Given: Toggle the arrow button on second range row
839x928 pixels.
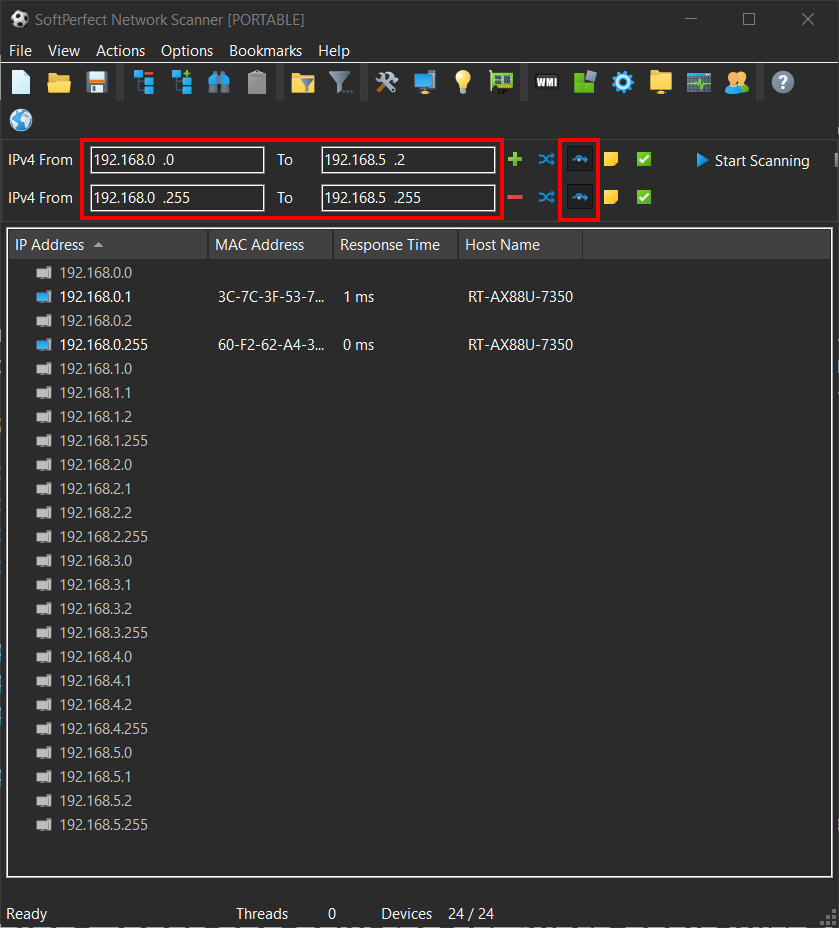Looking at the screenshot, I should tap(580, 197).
